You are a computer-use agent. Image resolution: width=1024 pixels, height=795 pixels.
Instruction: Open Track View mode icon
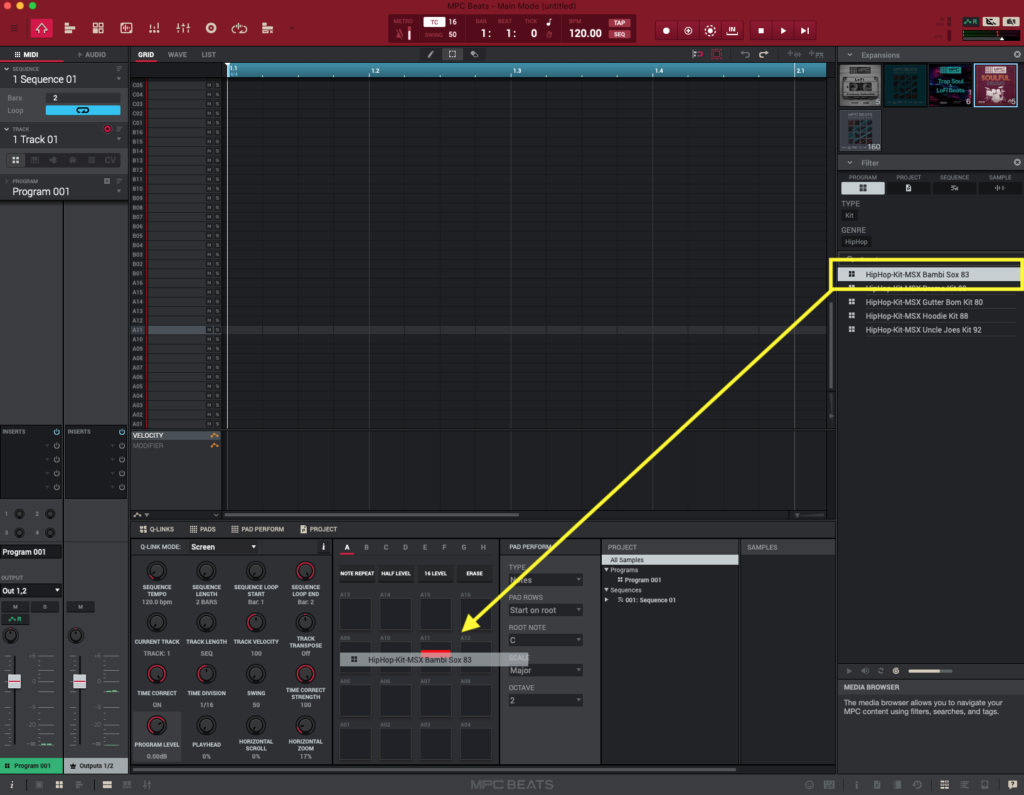point(70,28)
